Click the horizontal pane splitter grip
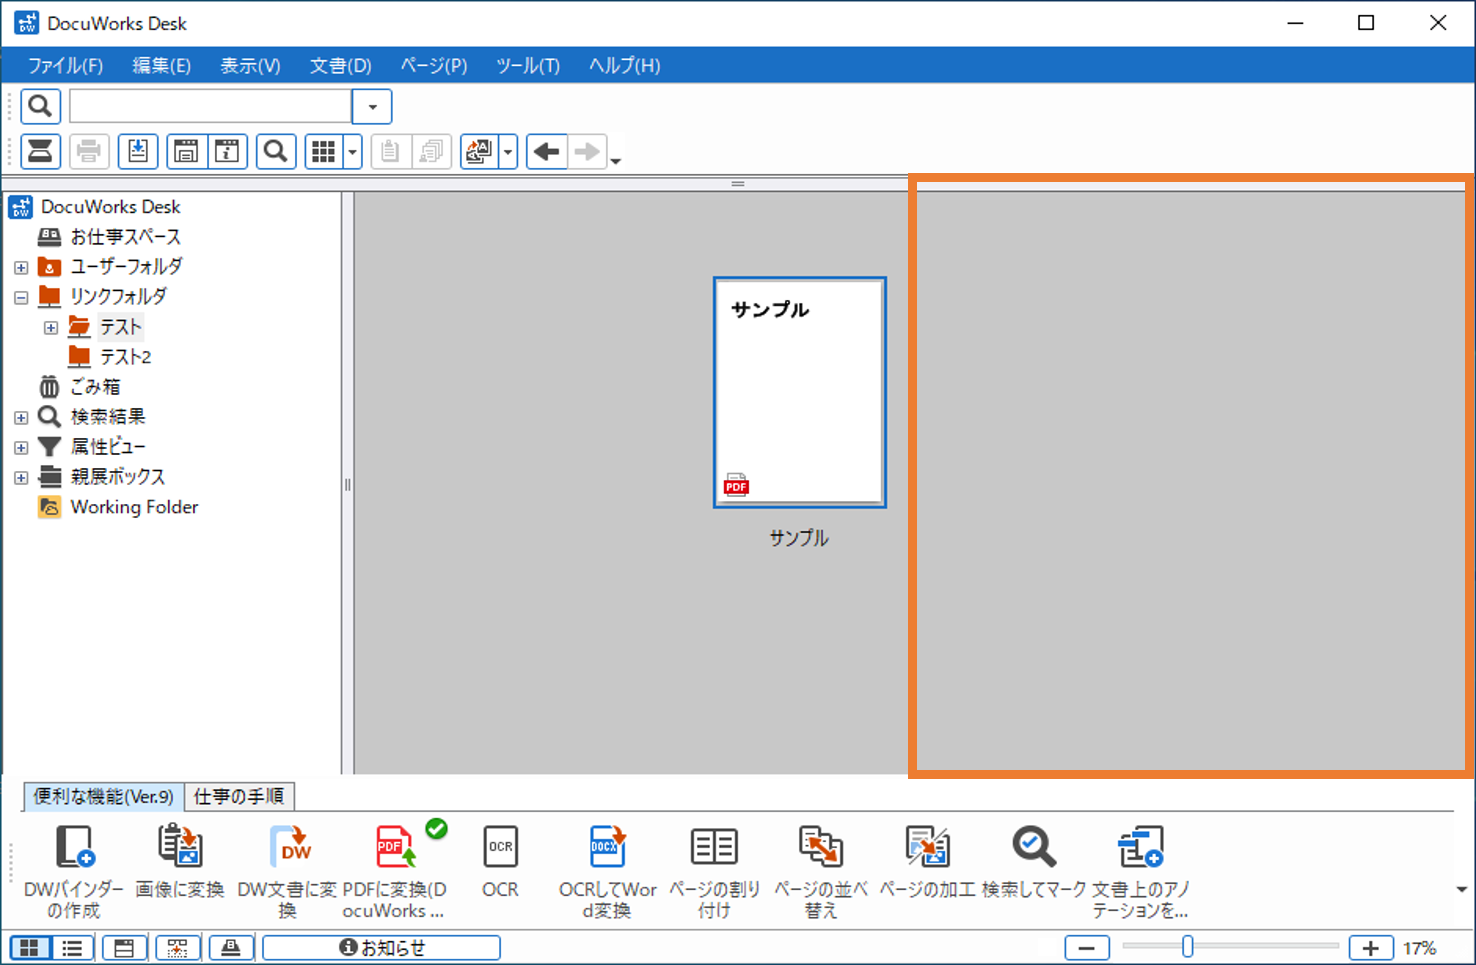 coord(738,184)
